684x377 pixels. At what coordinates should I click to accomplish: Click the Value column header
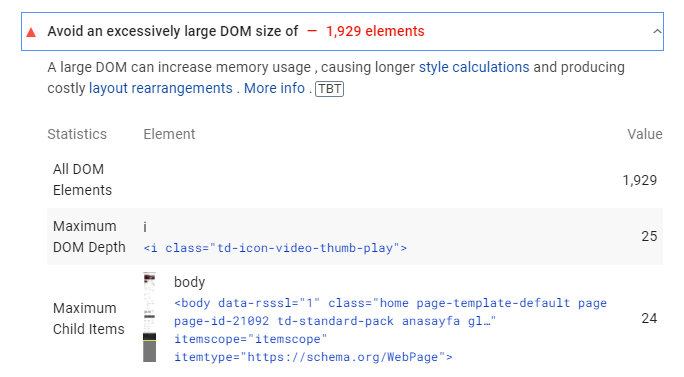tap(645, 134)
